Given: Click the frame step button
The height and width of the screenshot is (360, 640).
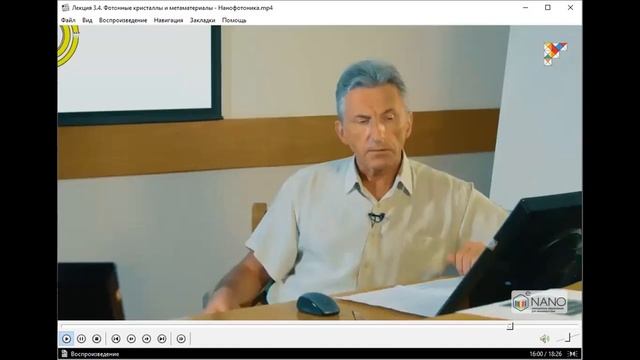Looking at the screenshot, I should tap(181, 338).
